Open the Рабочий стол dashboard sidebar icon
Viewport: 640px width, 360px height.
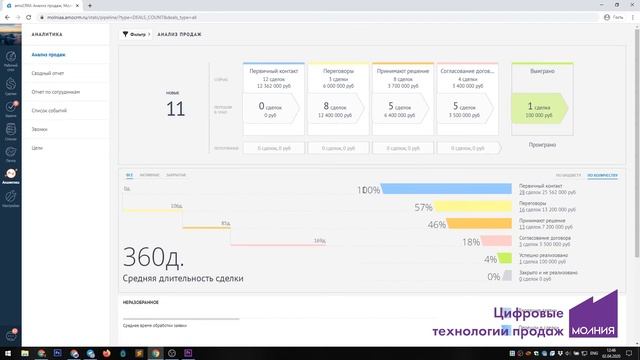coord(11,57)
